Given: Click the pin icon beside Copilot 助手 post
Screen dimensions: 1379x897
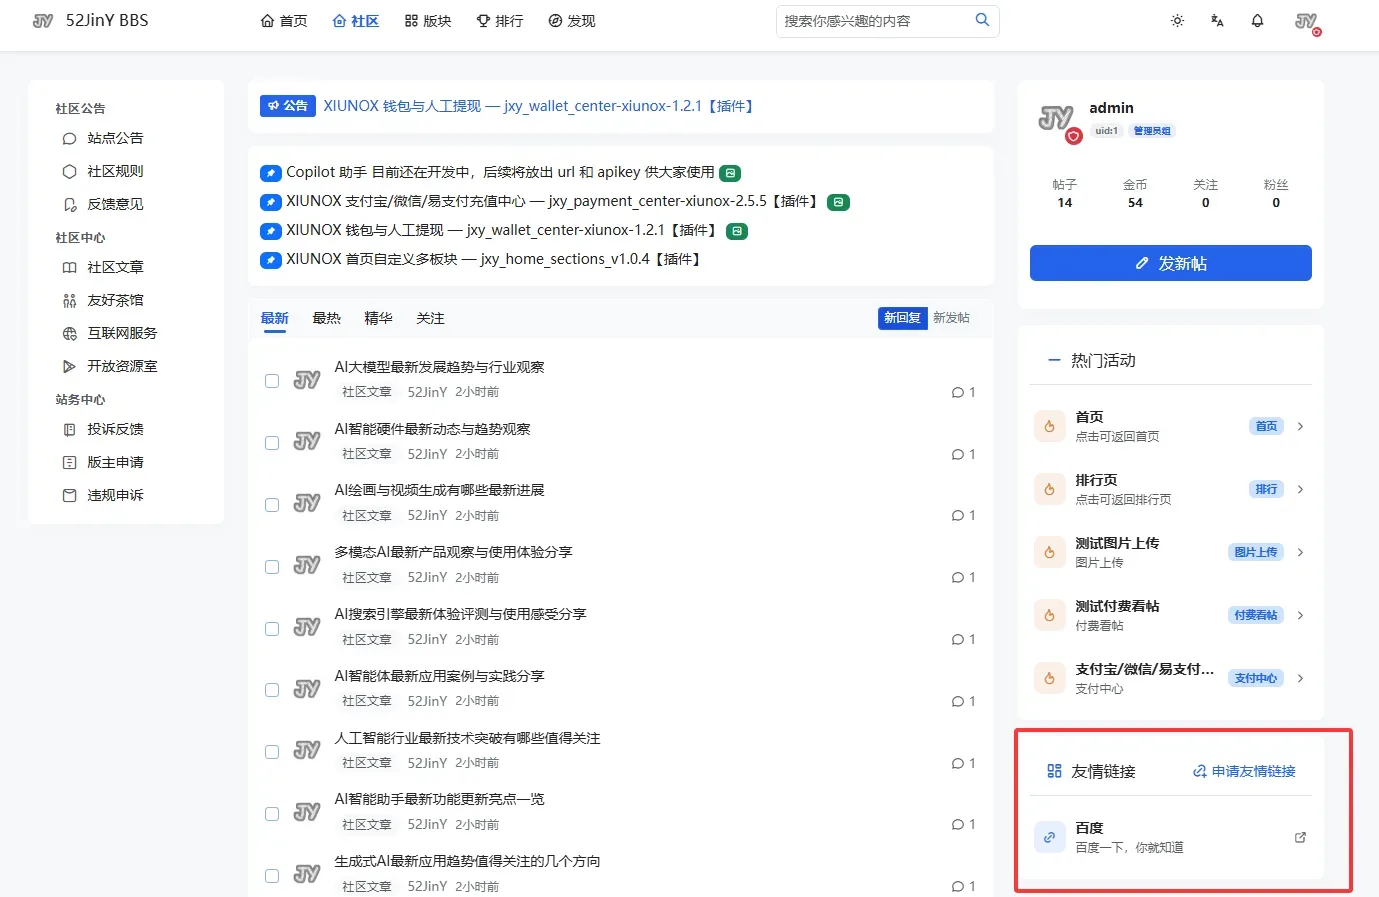Looking at the screenshot, I should pos(270,173).
